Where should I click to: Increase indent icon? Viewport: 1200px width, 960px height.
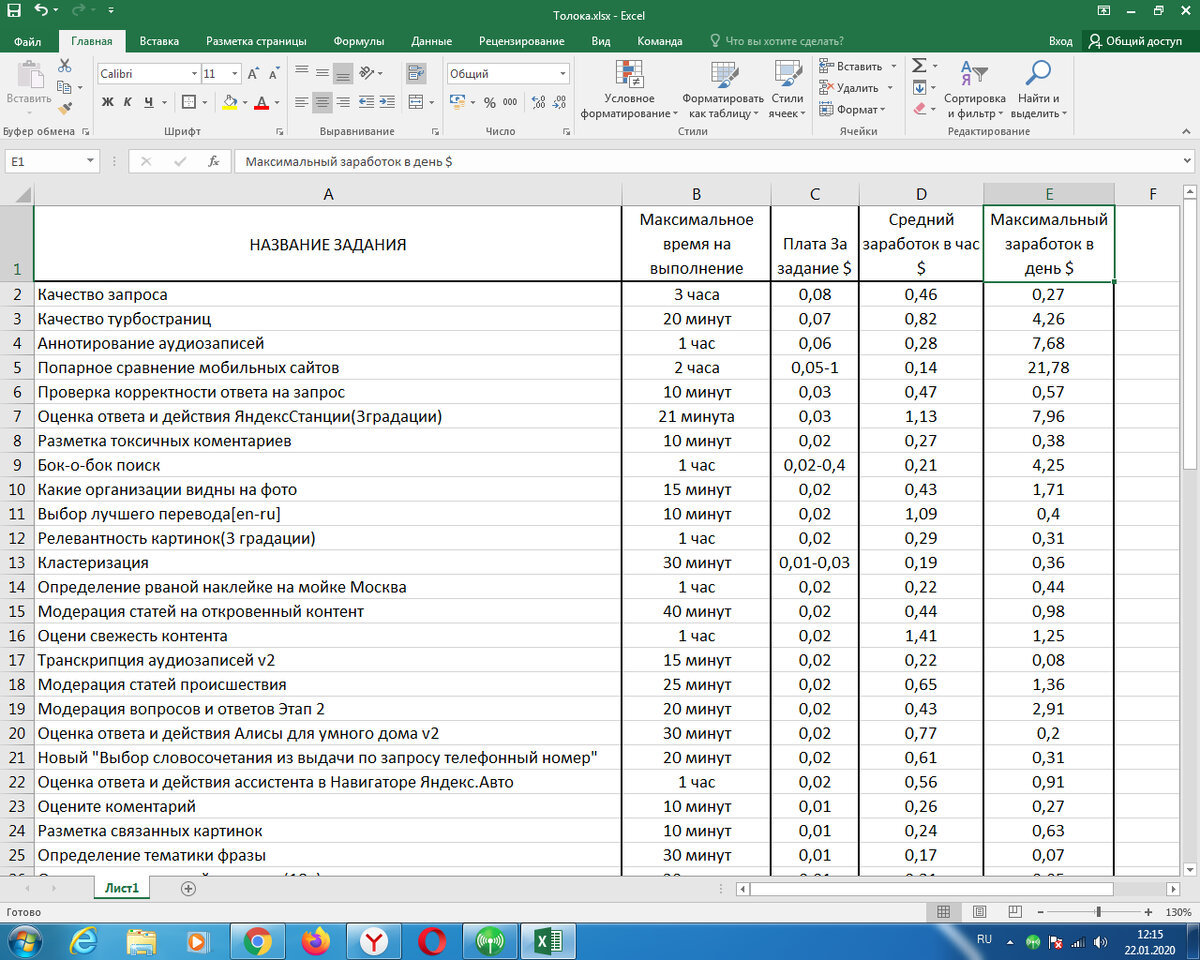387,102
